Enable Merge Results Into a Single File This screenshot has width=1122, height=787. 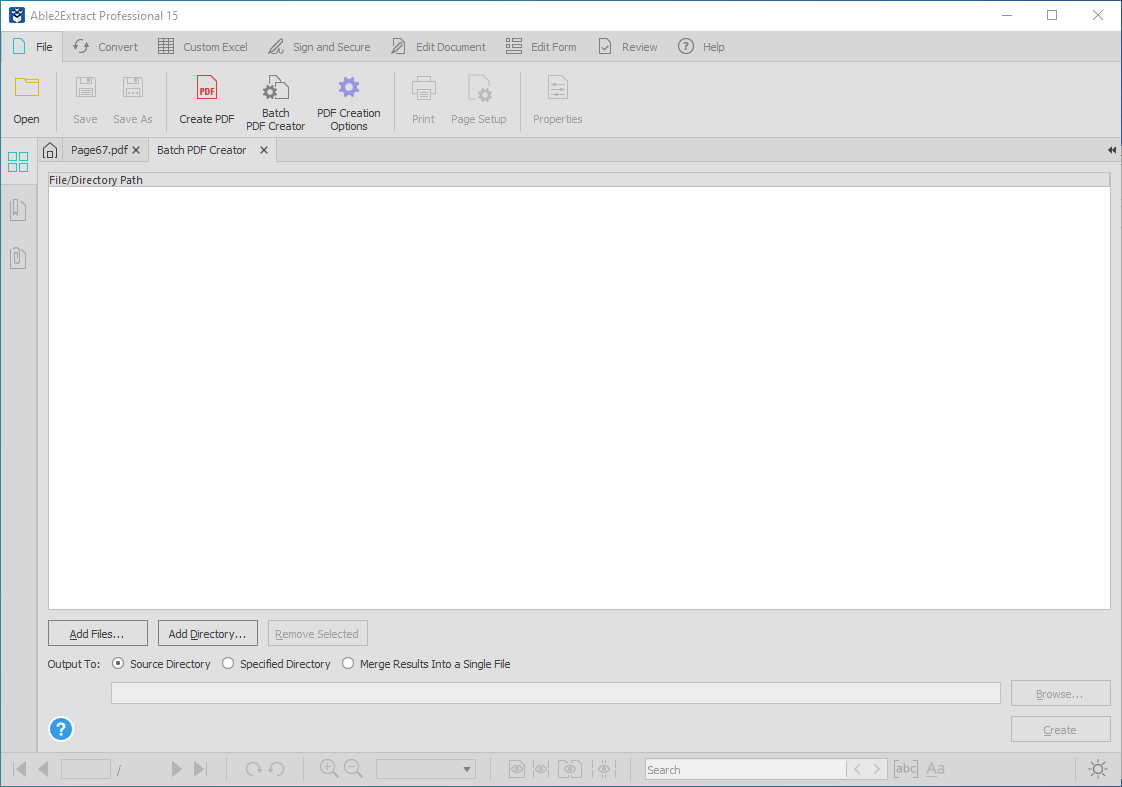(347, 663)
